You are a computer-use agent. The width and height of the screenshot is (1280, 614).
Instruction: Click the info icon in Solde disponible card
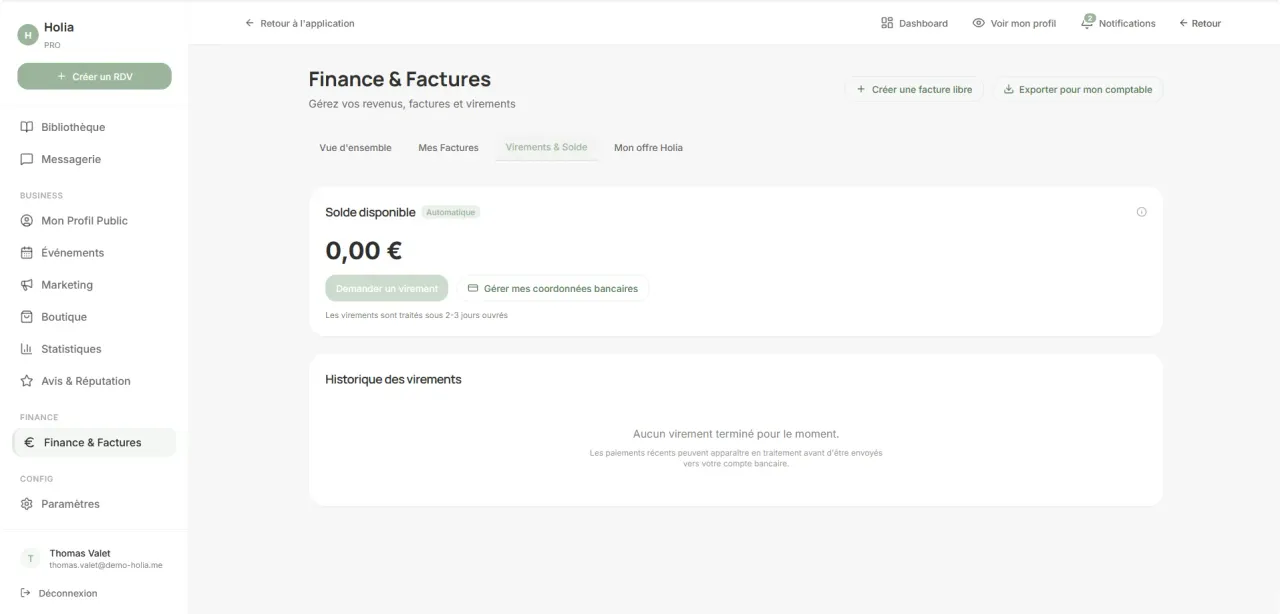point(1141,212)
